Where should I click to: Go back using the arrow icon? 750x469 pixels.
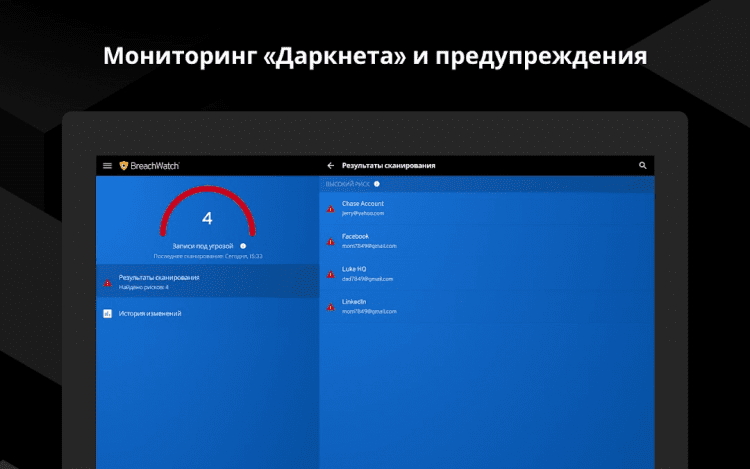[x=331, y=165]
